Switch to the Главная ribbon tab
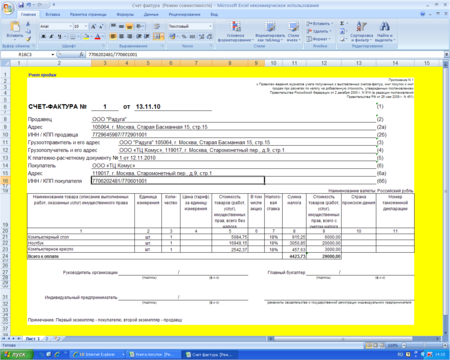The width and height of the screenshot is (450, 360). (x=28, y=14)
